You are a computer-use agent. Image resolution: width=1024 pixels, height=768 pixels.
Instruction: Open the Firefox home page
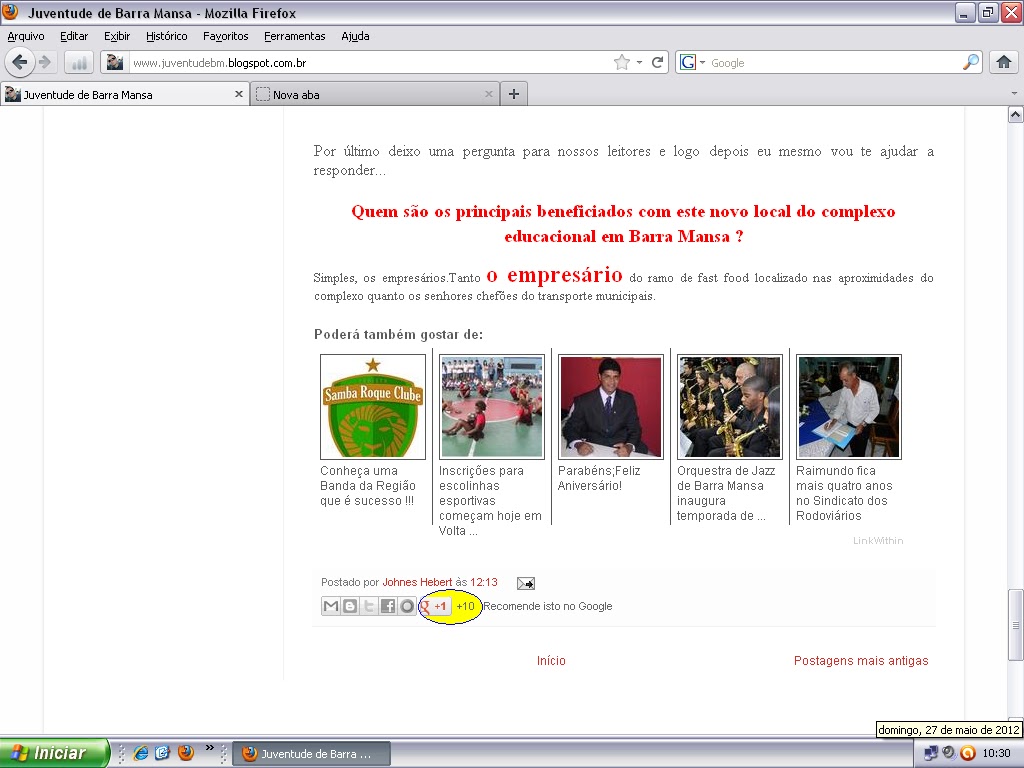1003,63
